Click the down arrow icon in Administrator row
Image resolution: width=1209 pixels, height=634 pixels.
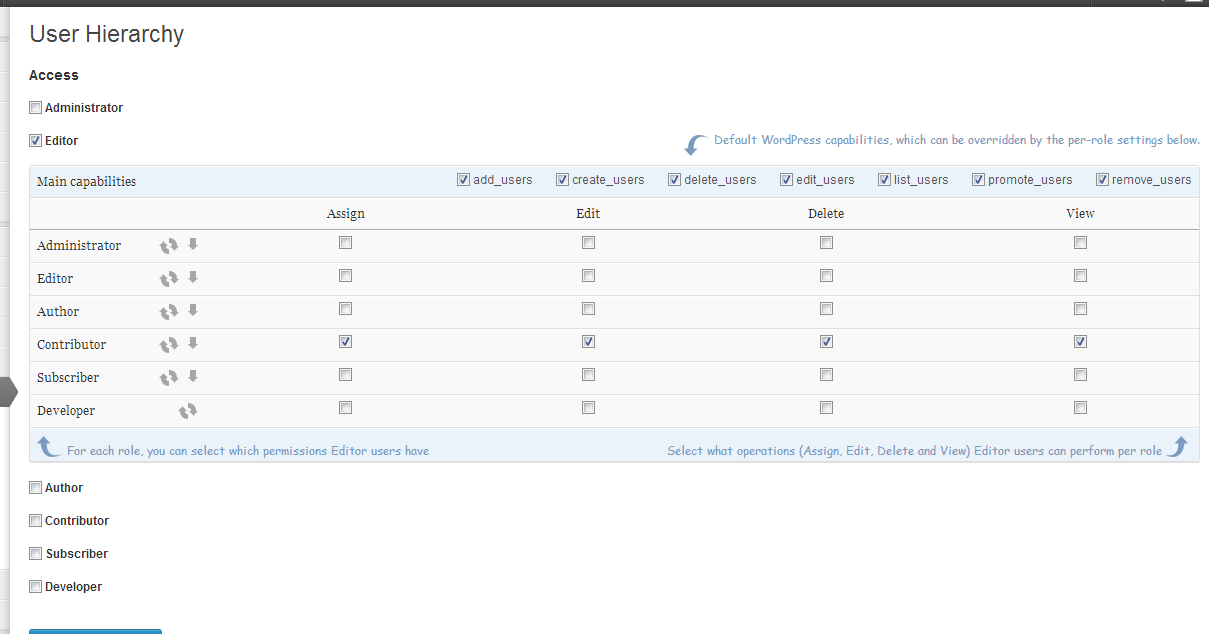(x=193, y=244)
